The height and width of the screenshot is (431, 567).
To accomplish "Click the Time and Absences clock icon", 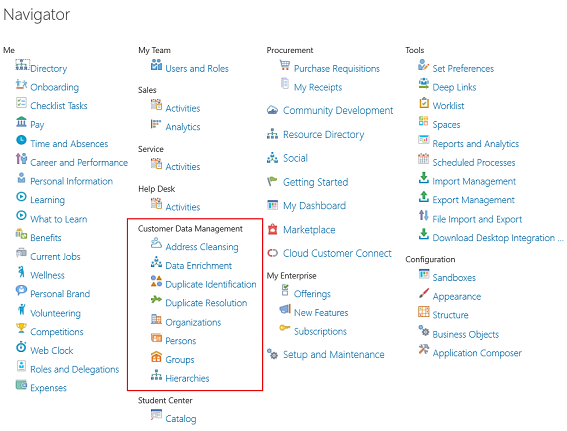I will click(21, 140).
